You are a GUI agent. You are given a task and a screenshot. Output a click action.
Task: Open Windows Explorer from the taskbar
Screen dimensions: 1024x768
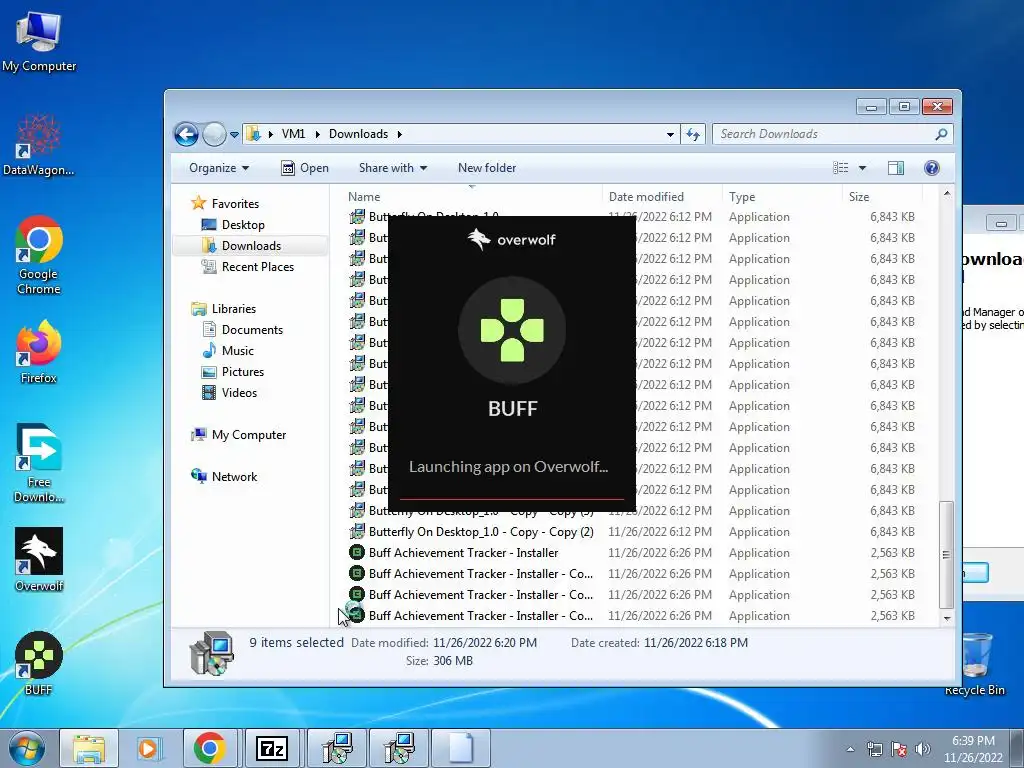pos(89,748)
